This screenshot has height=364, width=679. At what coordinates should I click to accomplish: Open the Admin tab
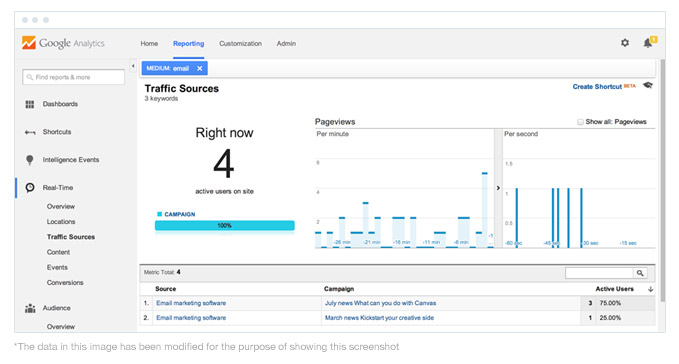click(x=286, y=44)
